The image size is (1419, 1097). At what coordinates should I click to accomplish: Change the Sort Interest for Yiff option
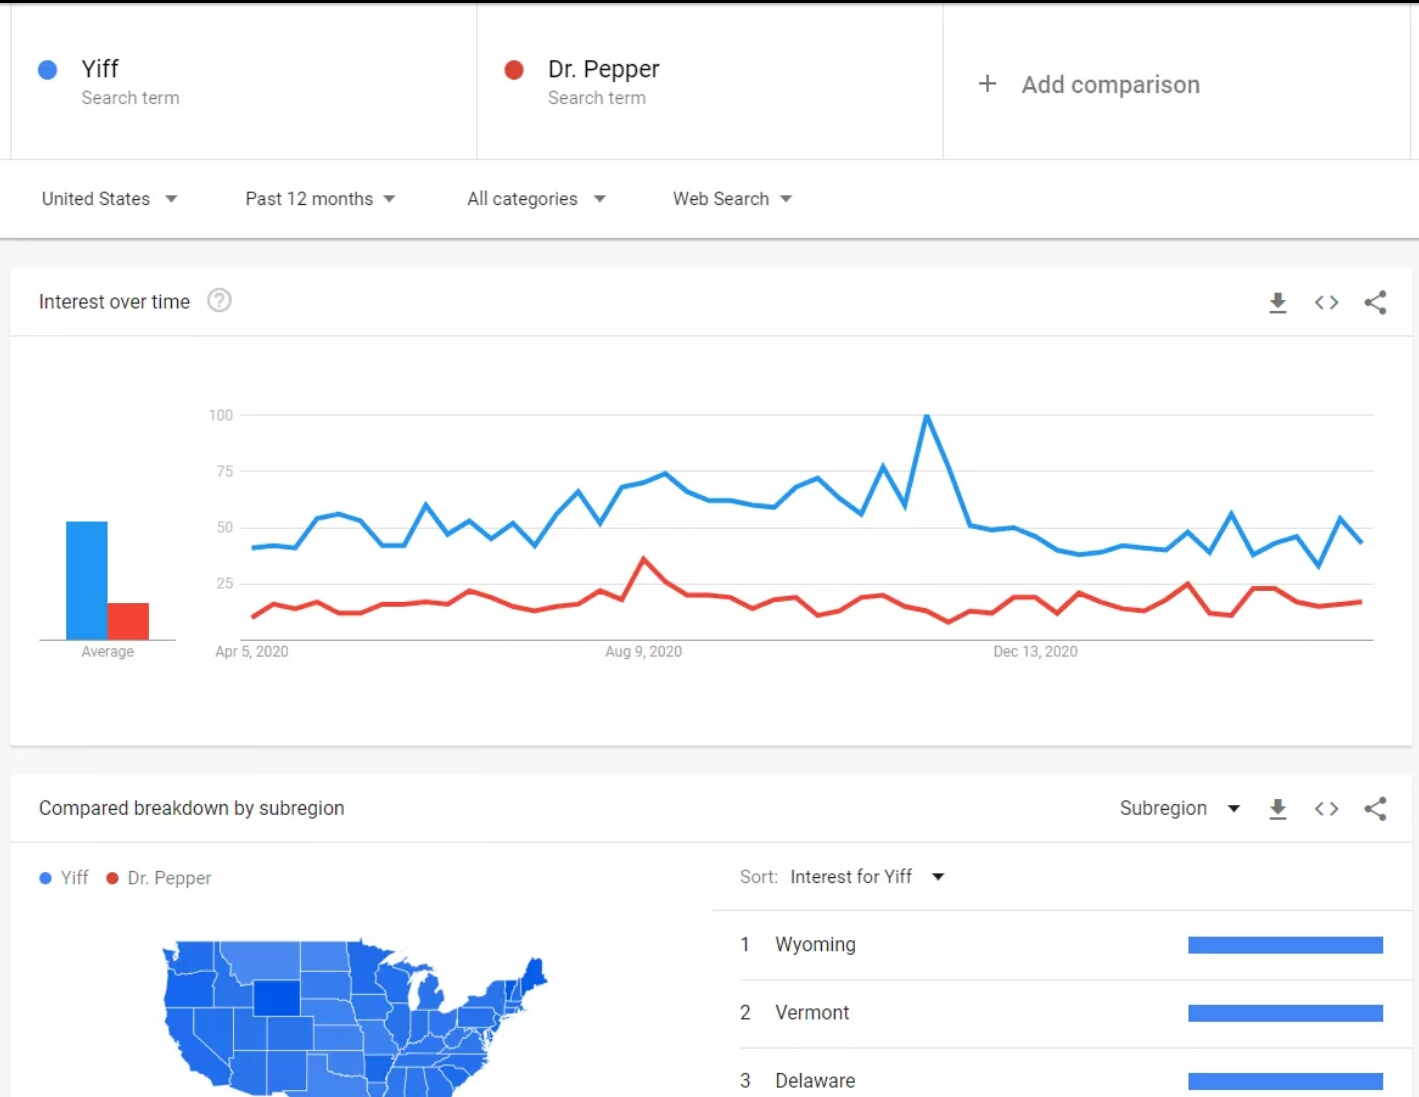coord(866,877)
